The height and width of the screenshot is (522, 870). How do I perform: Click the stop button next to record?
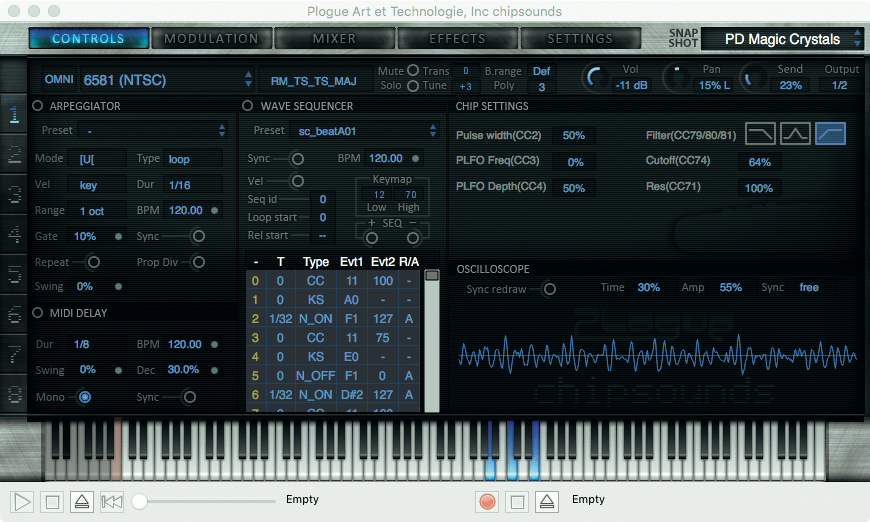coord(517,500)
